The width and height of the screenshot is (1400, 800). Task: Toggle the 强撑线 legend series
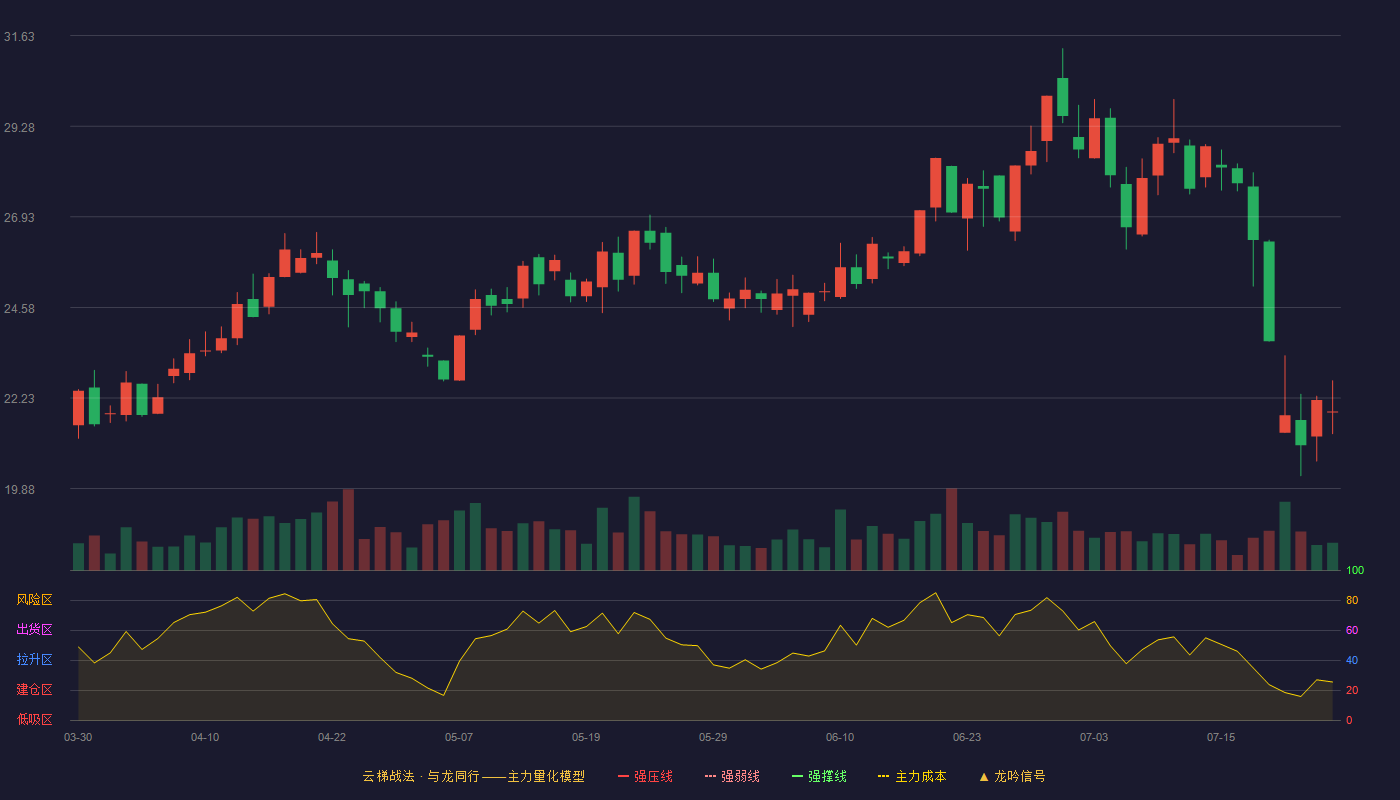[819, 776]
